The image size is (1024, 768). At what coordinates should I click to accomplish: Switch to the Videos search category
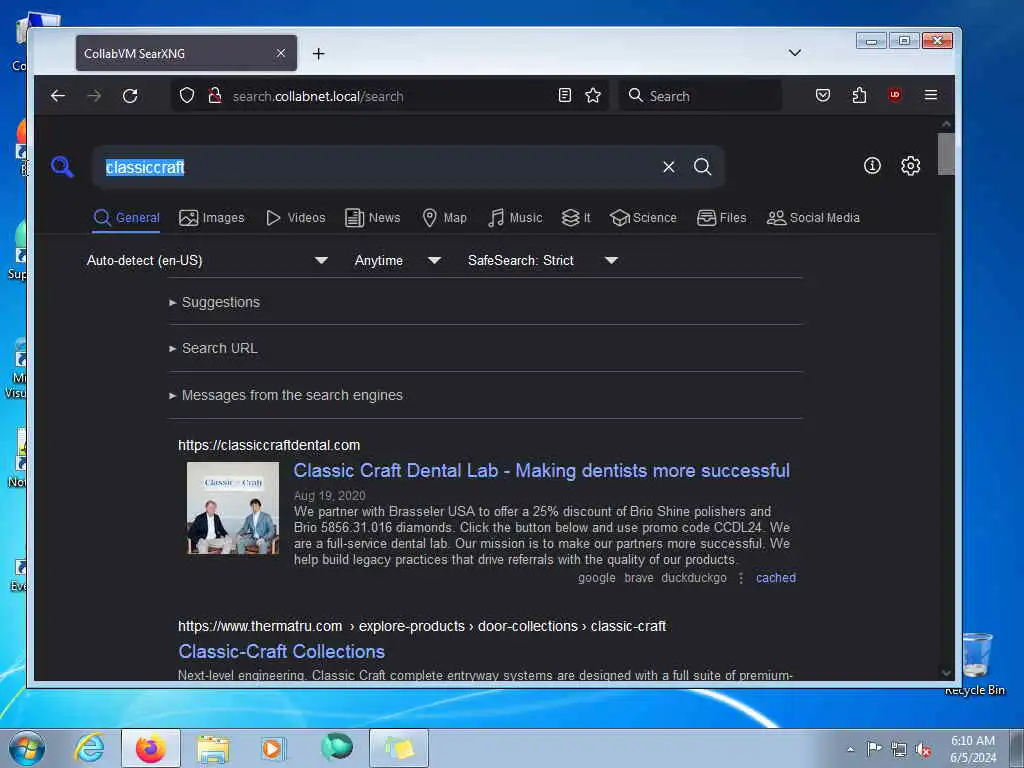coord(296,218)
